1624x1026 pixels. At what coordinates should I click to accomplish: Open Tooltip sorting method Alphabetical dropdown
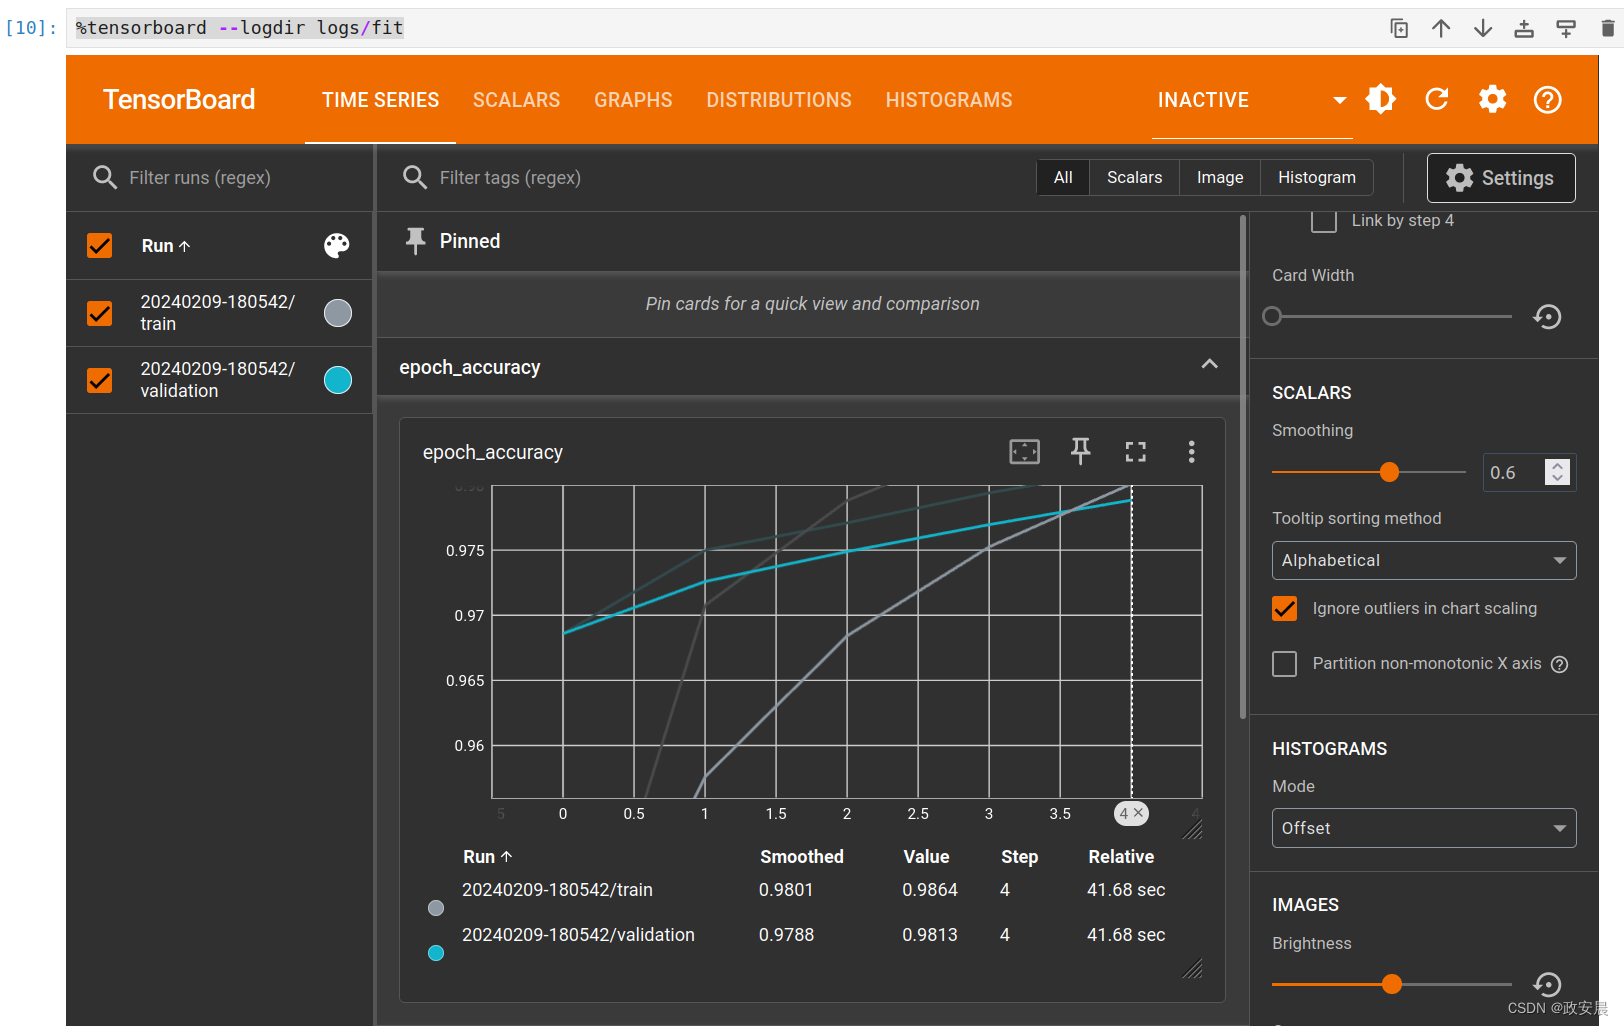1424,560
